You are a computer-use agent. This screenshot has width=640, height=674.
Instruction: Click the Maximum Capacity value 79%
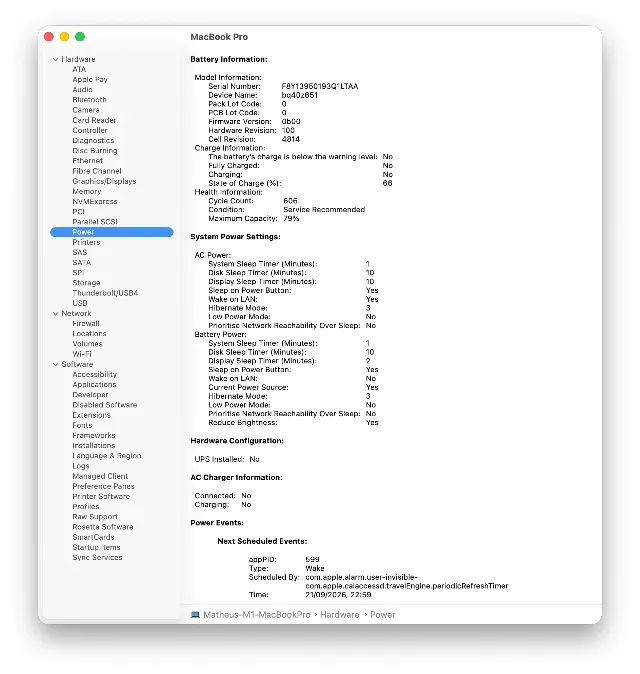pyautogui.click(x=291, y=218)
